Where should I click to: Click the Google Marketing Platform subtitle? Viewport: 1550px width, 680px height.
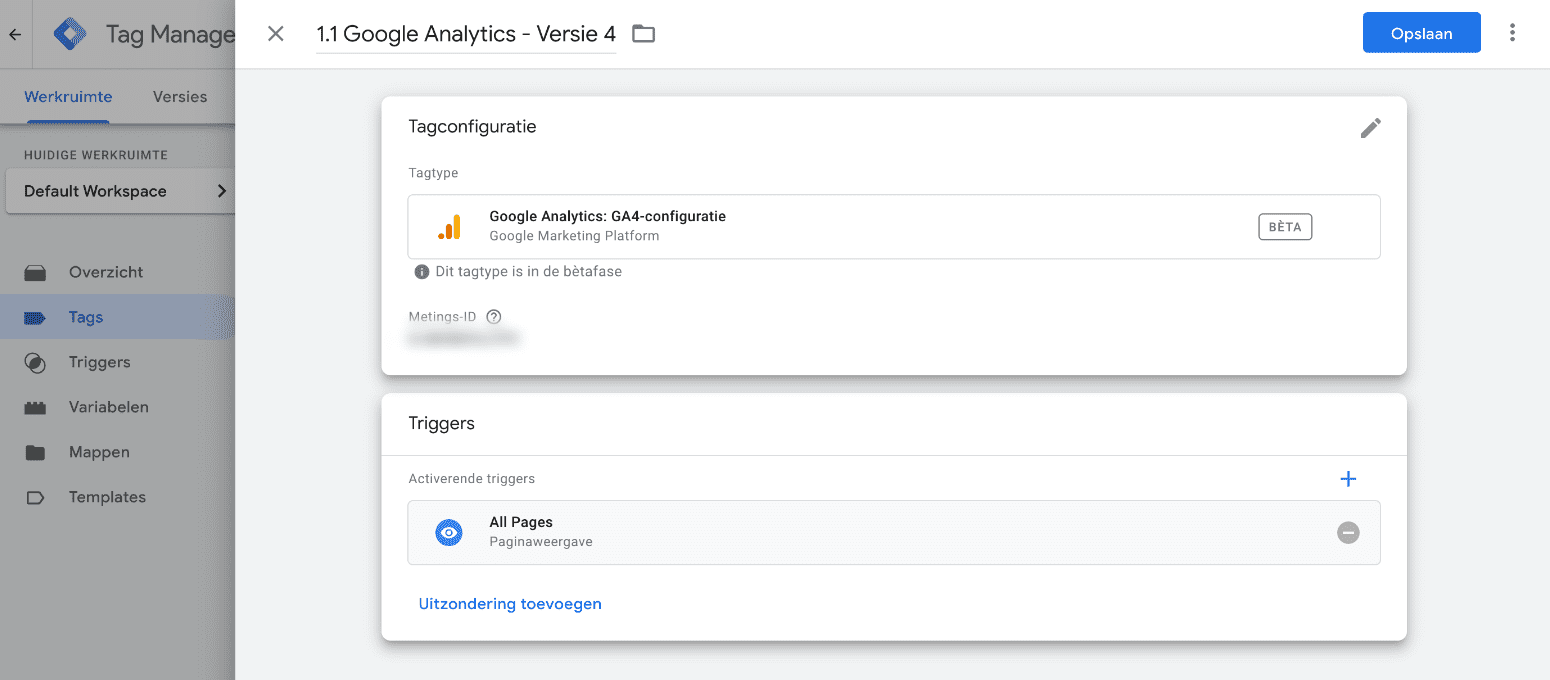click(x=574, y=236)
